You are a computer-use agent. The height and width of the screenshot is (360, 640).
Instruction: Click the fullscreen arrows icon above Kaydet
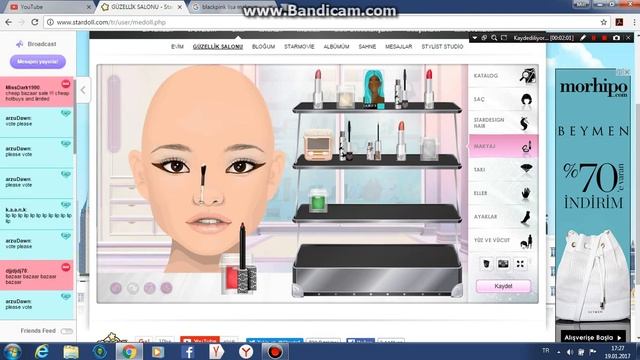coord(520,264)
